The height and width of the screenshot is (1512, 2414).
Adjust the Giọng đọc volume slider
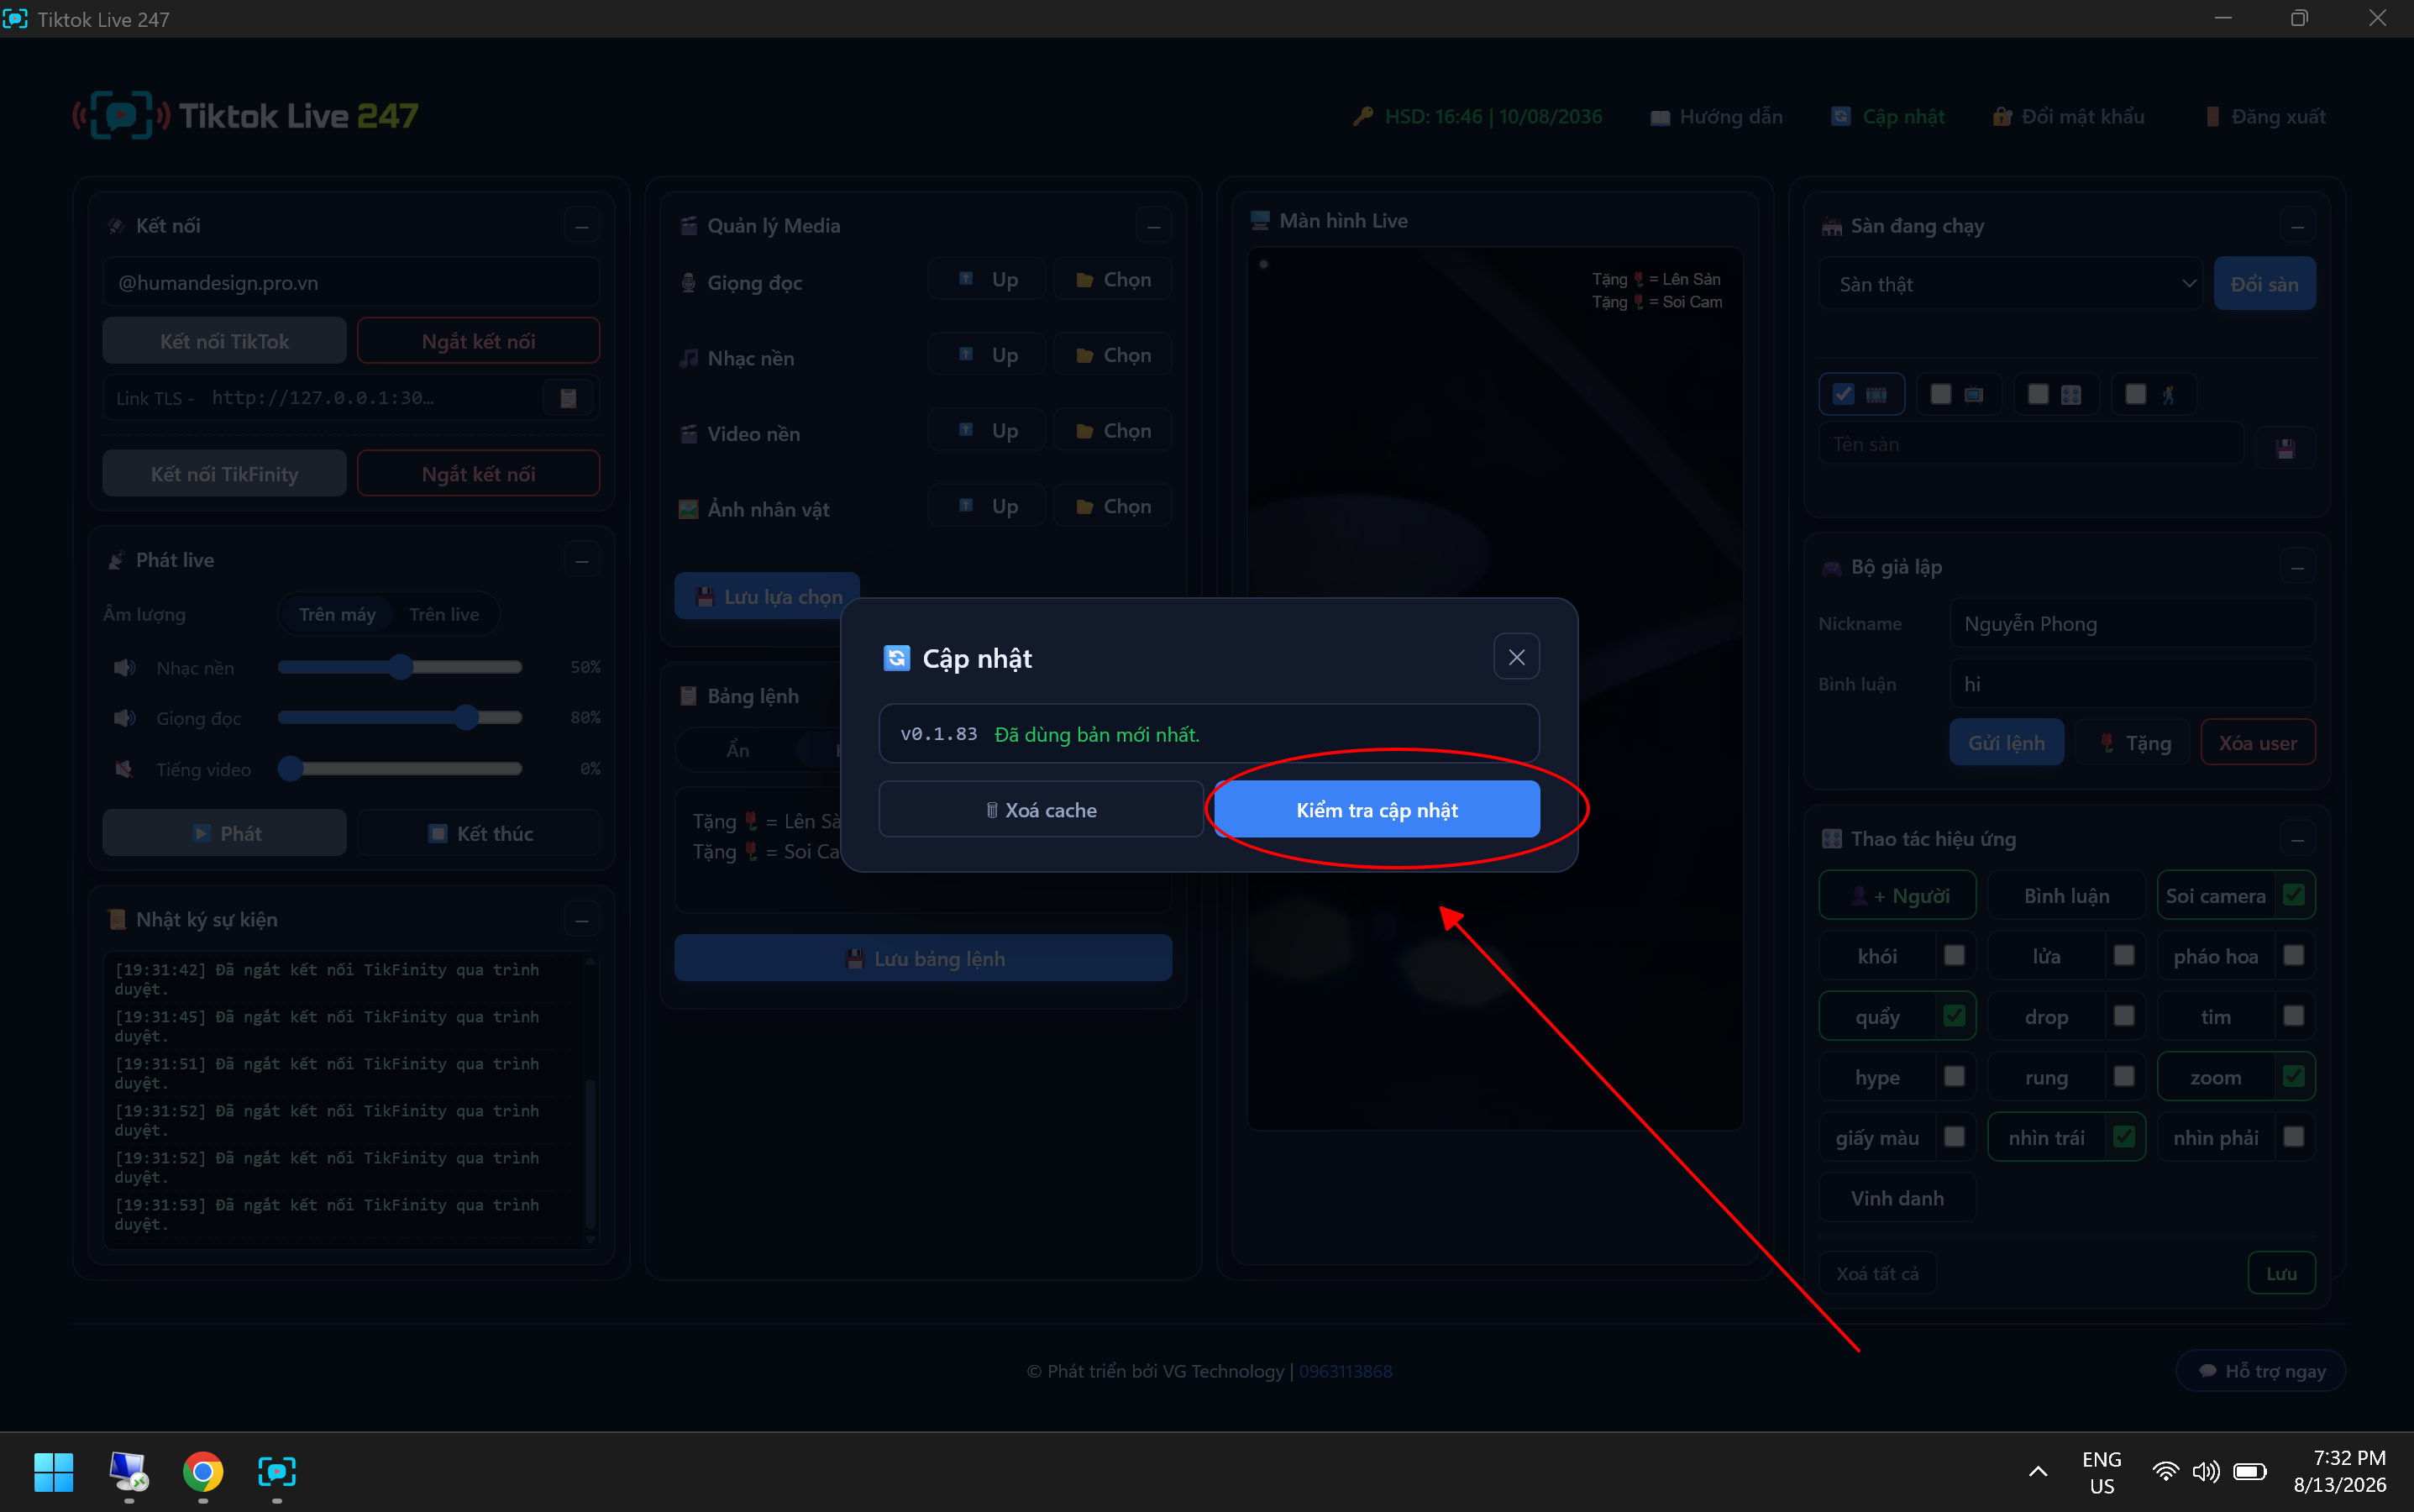(x=400, y=717)
